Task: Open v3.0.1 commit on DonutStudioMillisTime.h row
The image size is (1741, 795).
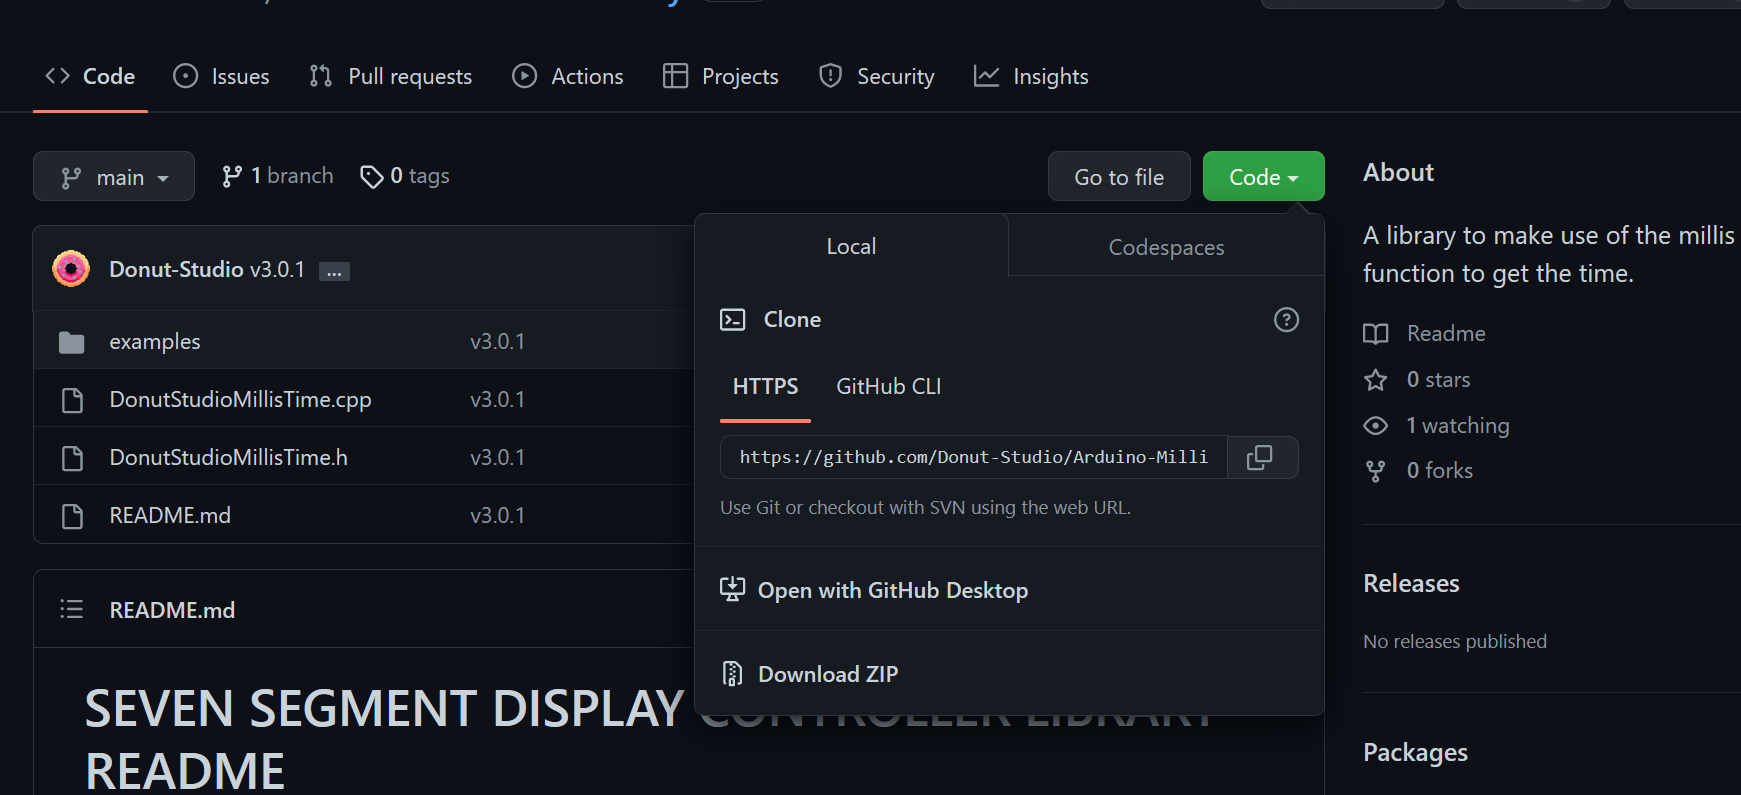Action: tap(497, 457)
